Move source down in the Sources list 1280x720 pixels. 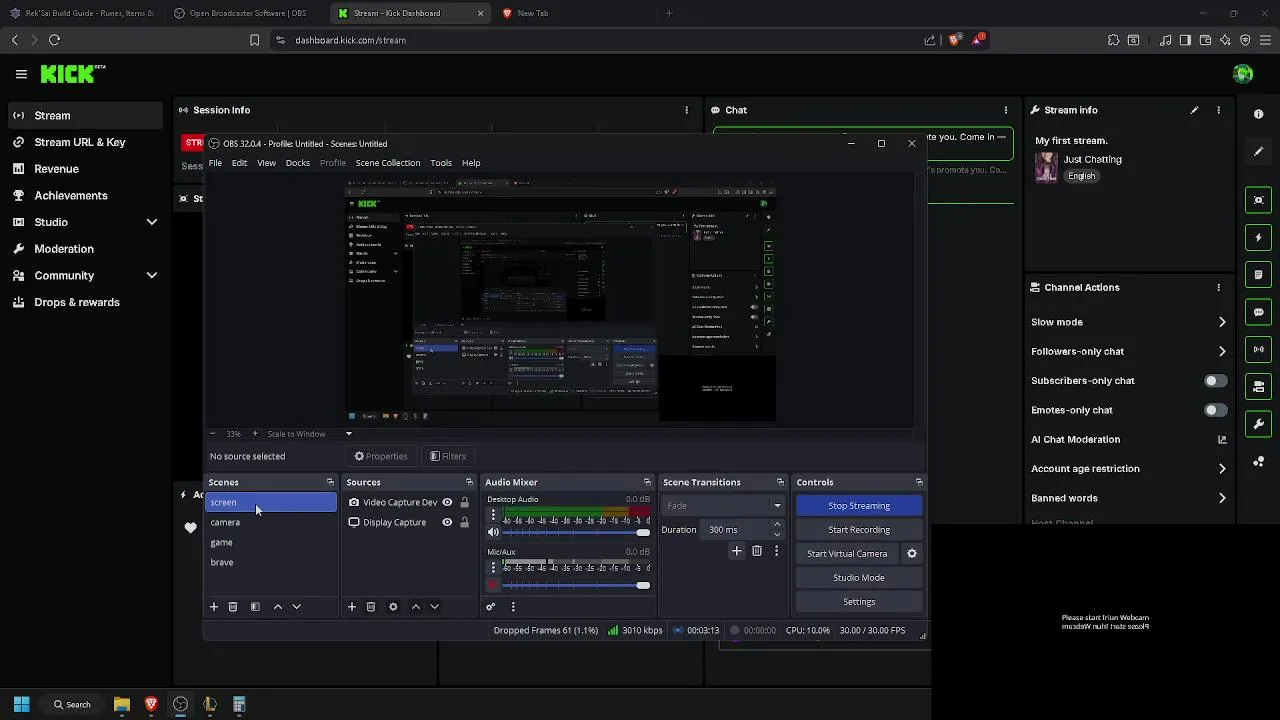(434, 607)
